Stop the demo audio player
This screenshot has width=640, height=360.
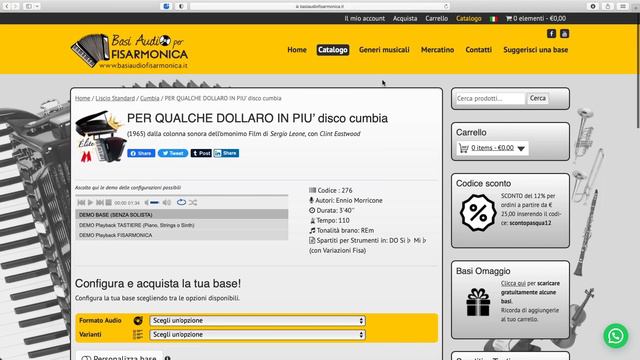point(109,202)
